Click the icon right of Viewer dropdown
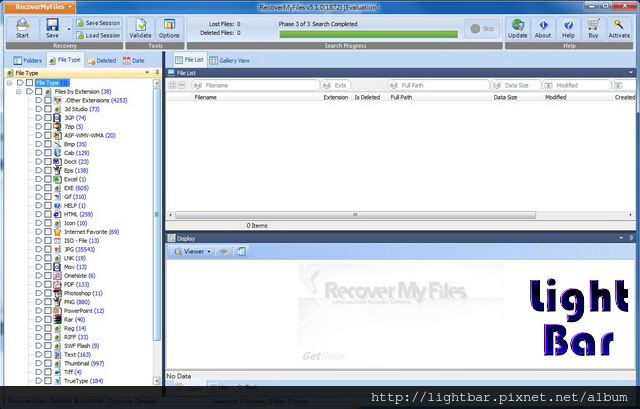 pyautogui.click(x=223, y=251)
